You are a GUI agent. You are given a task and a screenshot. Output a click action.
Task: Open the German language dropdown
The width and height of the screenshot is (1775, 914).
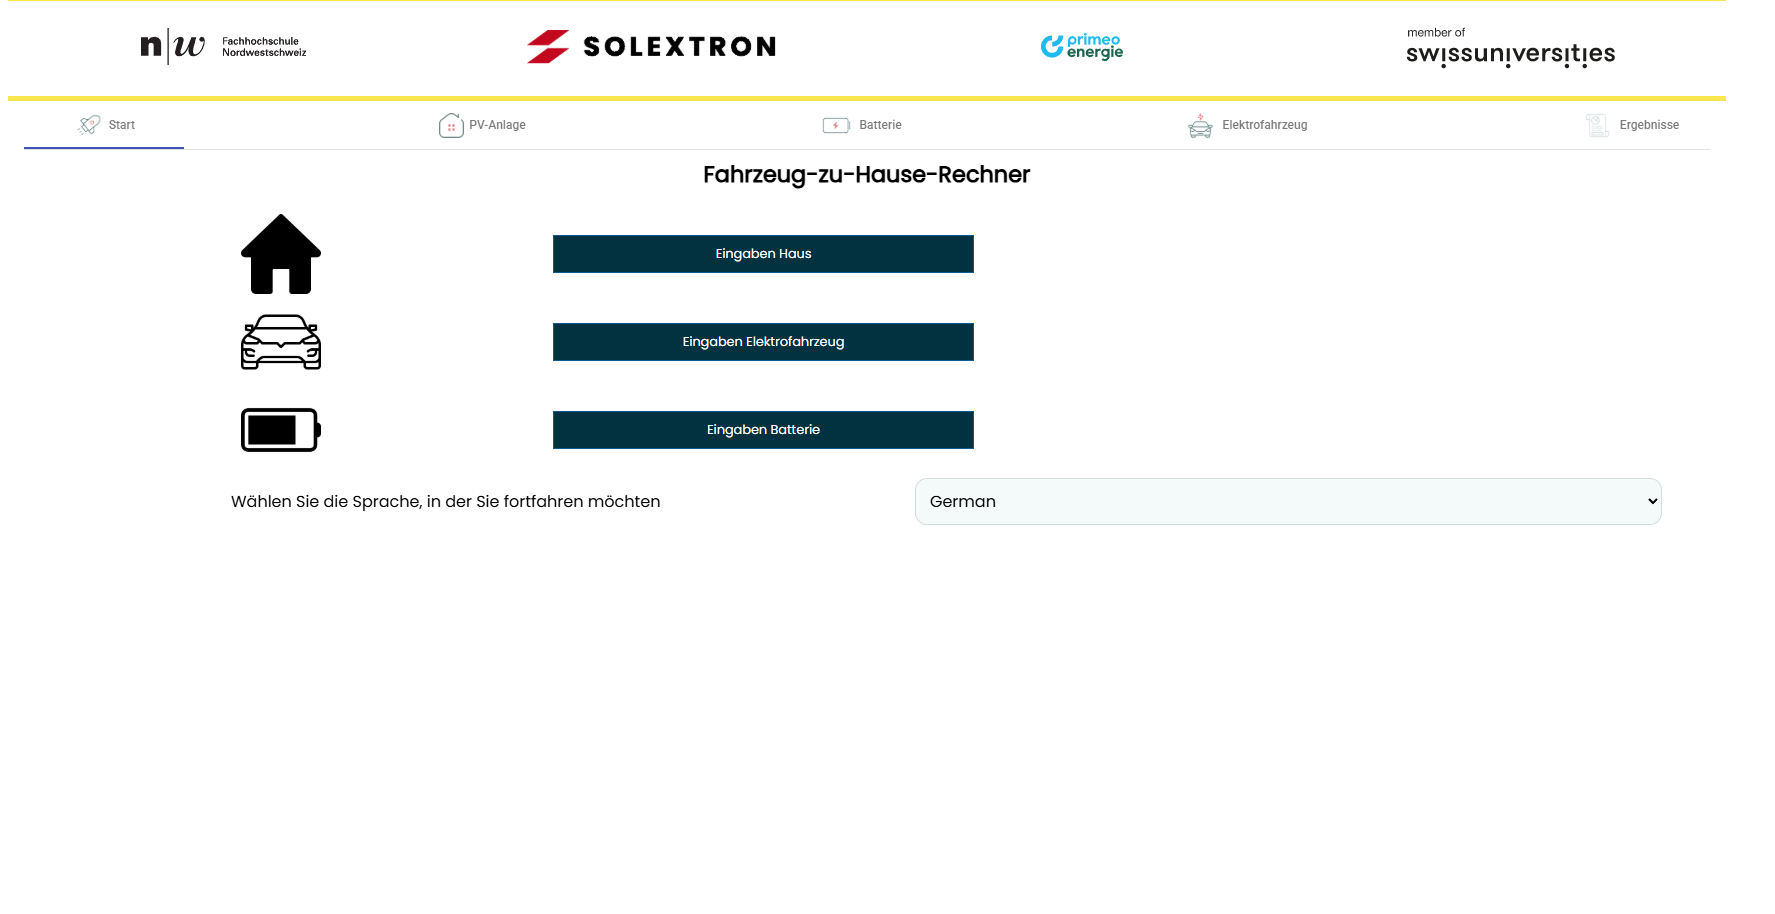coord(1287,502)
